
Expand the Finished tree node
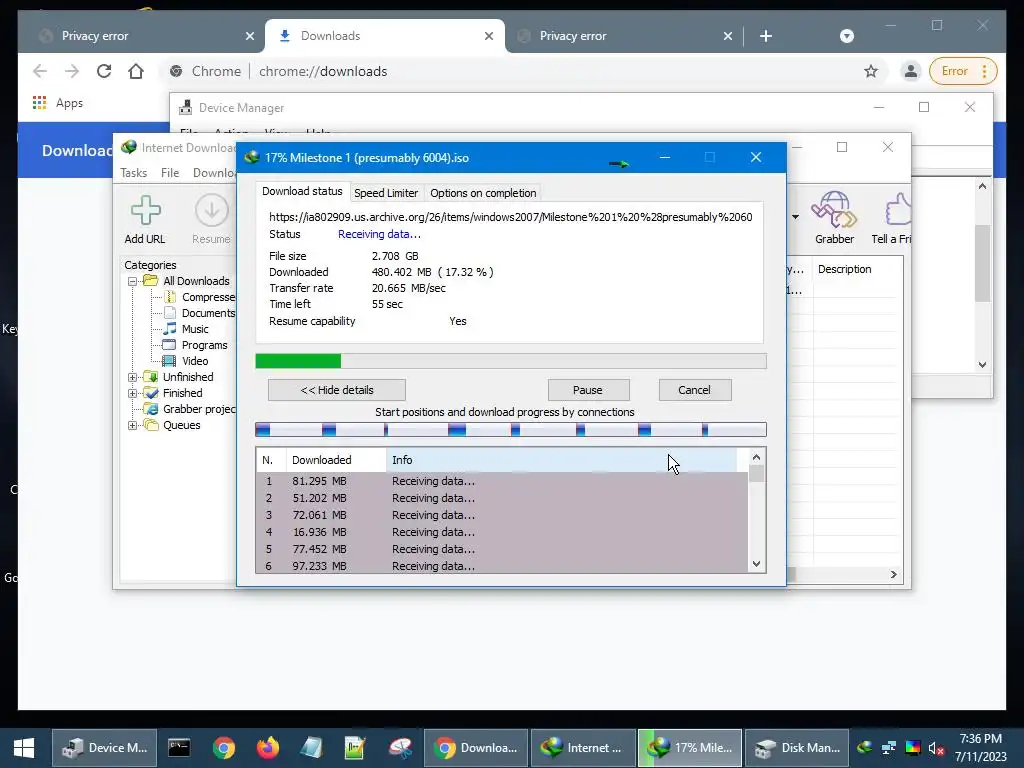pos(133,393)
